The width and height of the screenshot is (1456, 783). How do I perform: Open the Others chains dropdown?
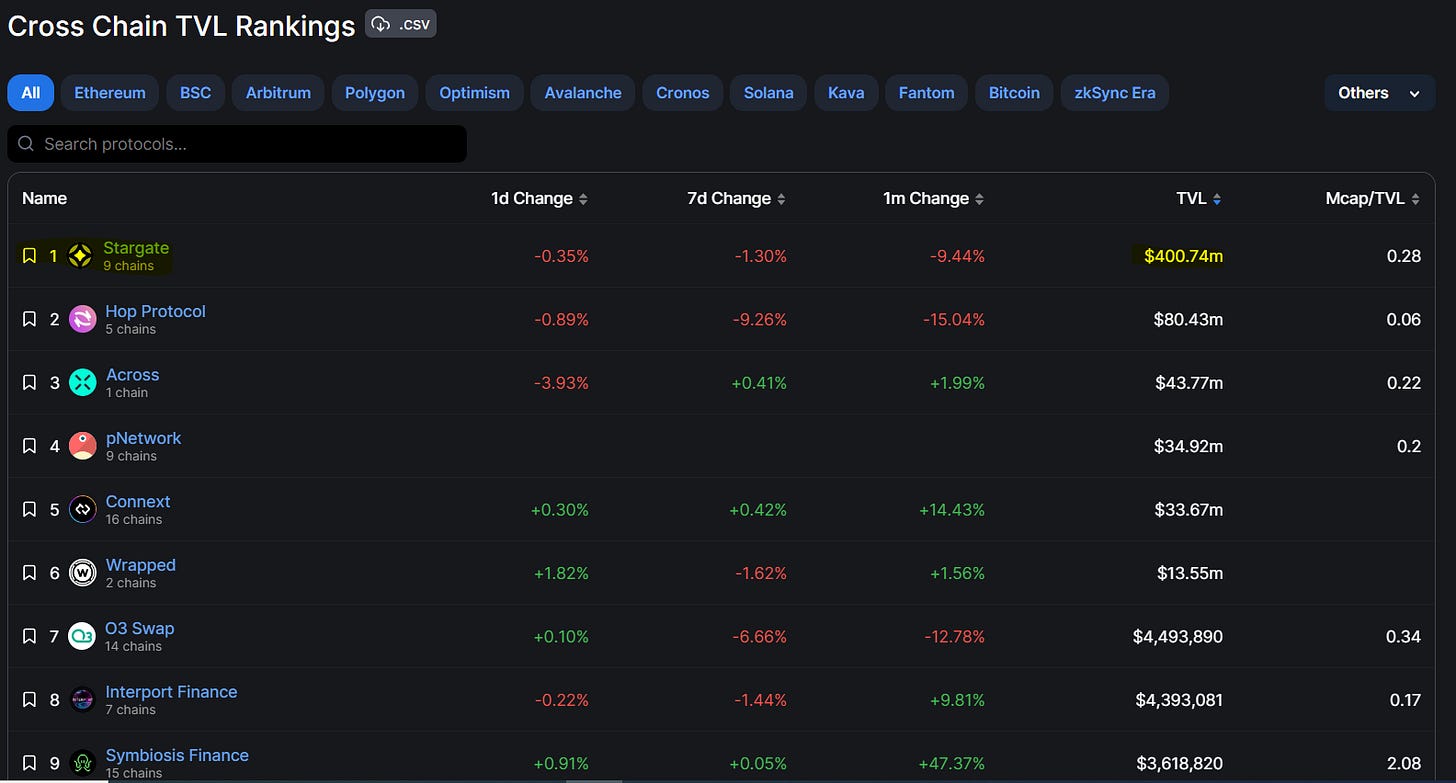[x=1379, y=93]
